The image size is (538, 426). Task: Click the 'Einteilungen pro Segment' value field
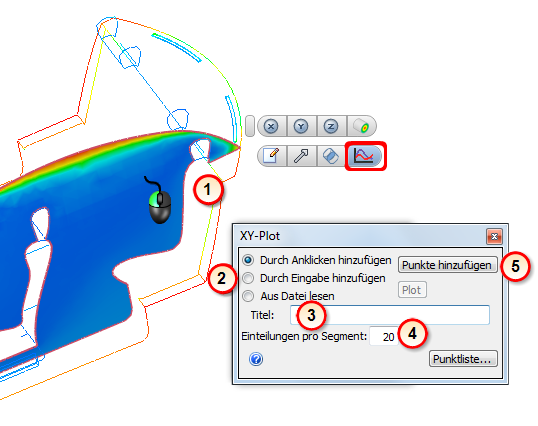tap(384, 336)
